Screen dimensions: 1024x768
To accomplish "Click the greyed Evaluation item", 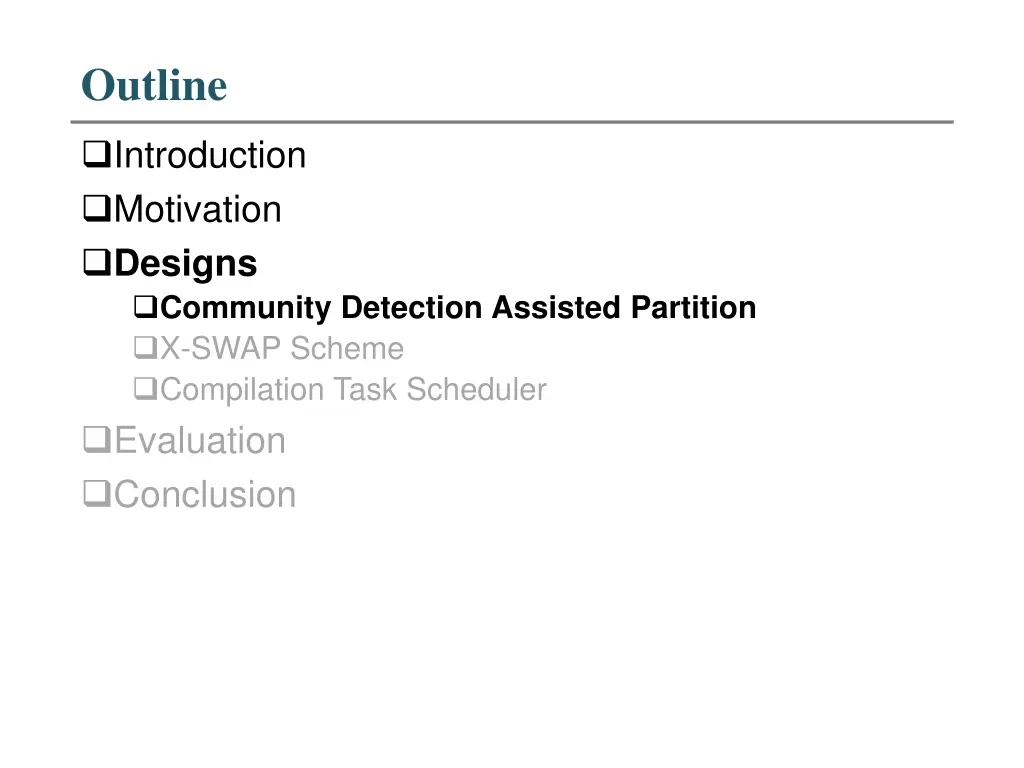I will coord(200,440).
